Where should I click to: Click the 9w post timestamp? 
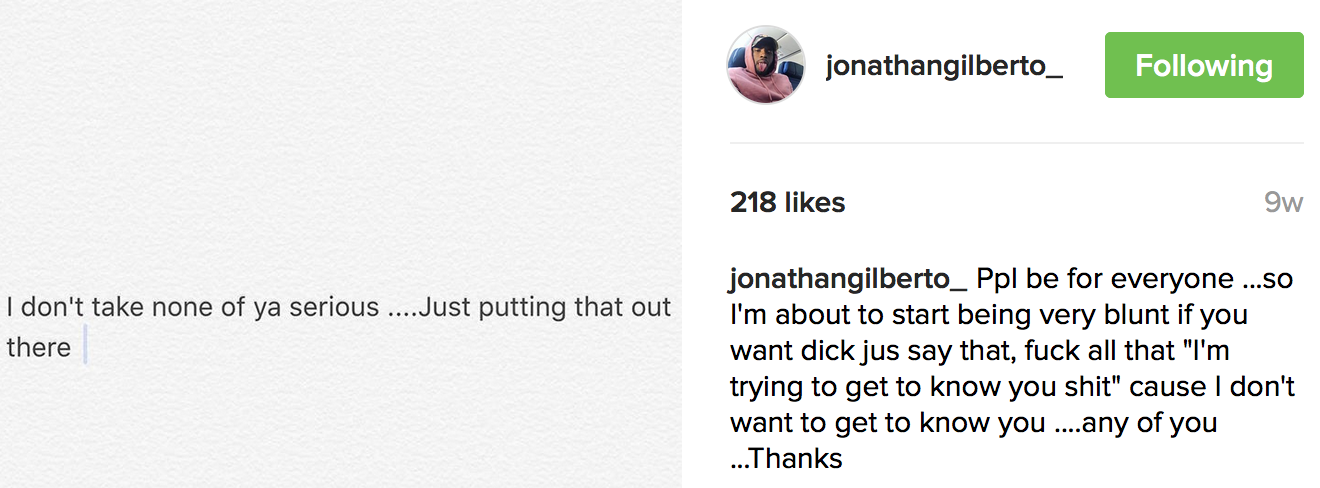click(1283, 203)
